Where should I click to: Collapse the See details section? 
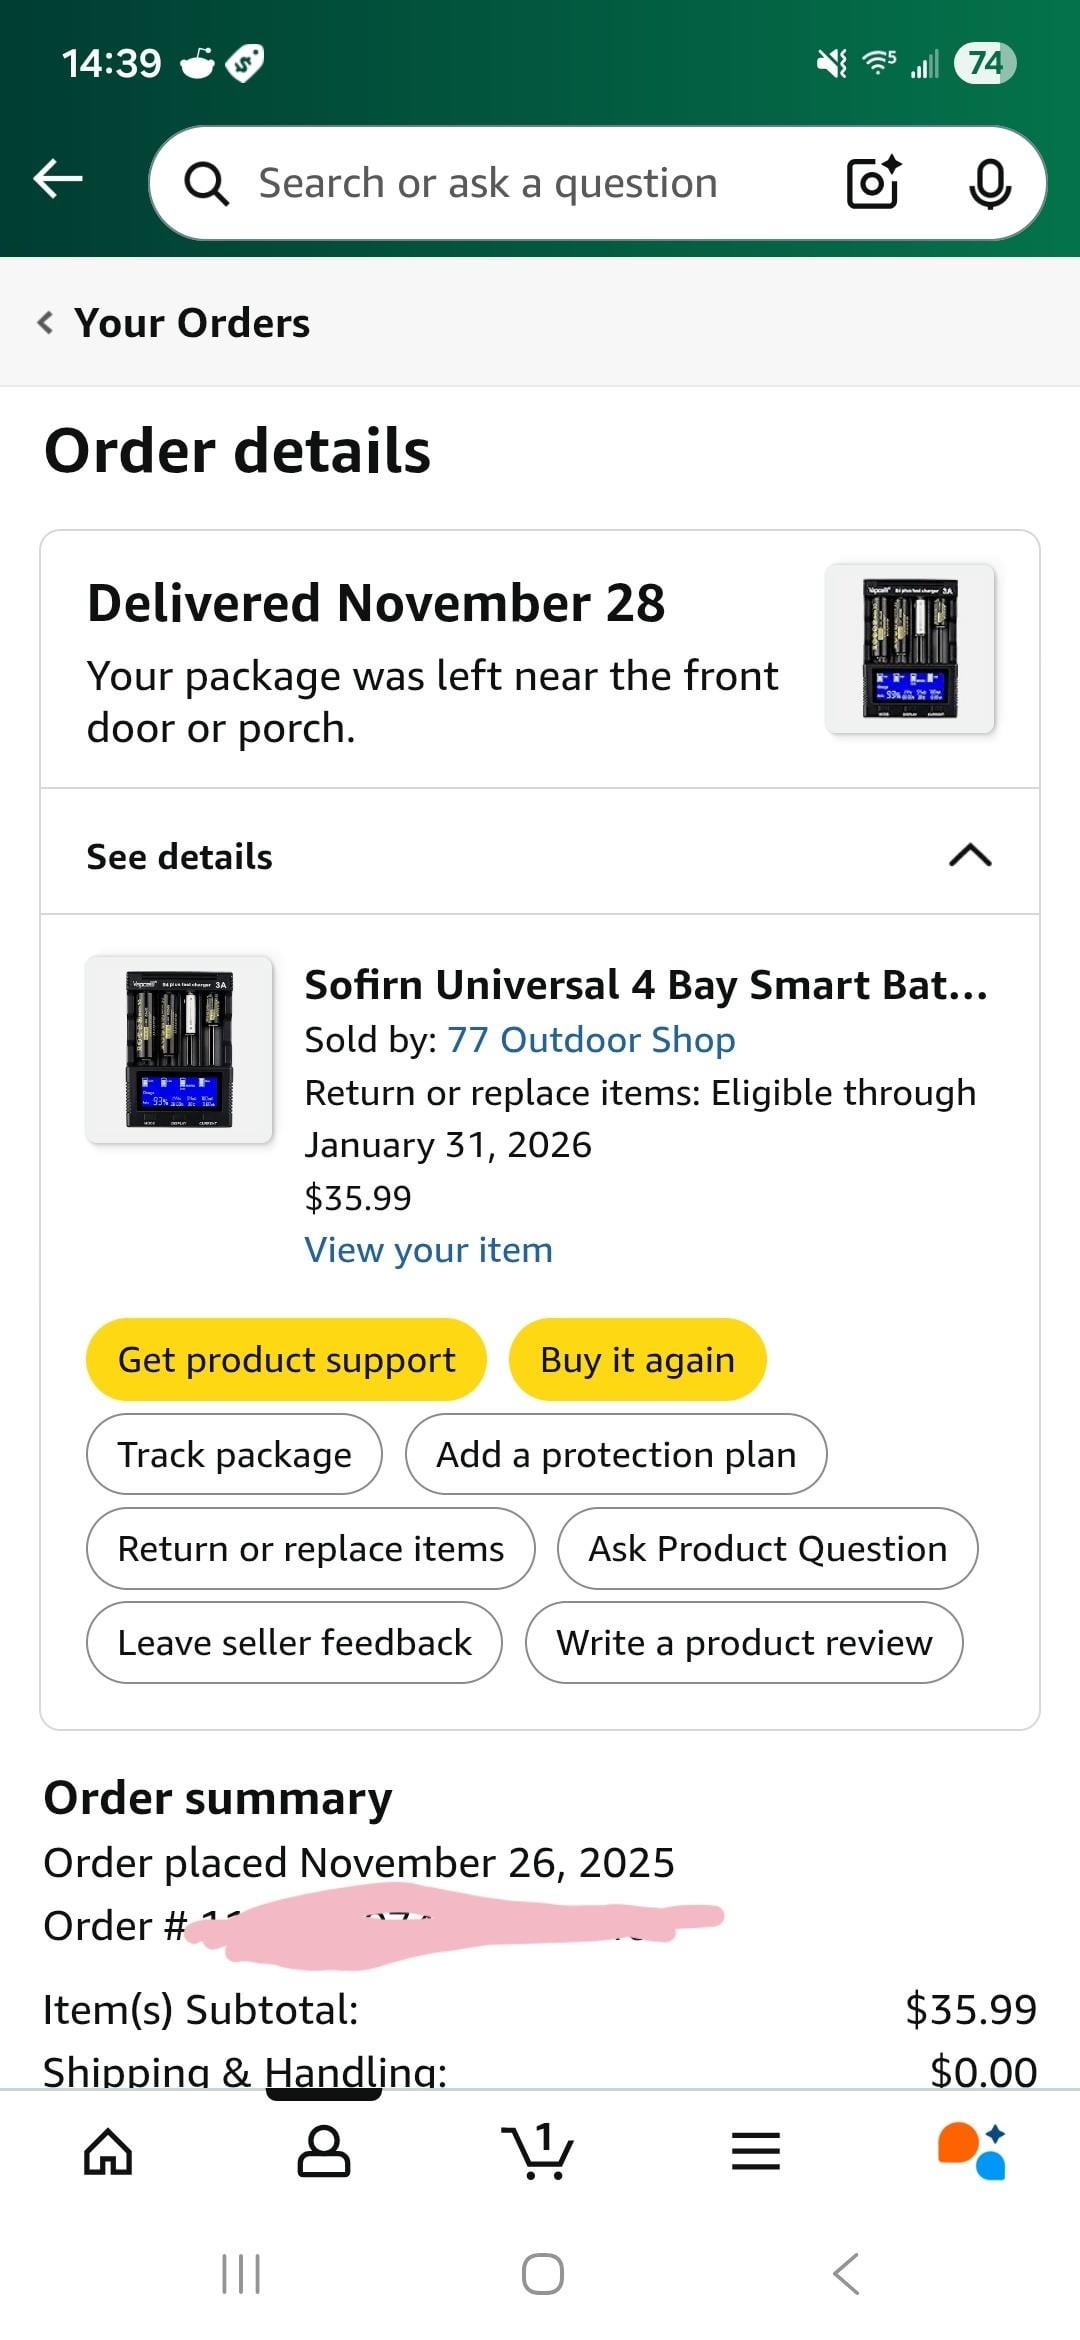tap(969, 856)
